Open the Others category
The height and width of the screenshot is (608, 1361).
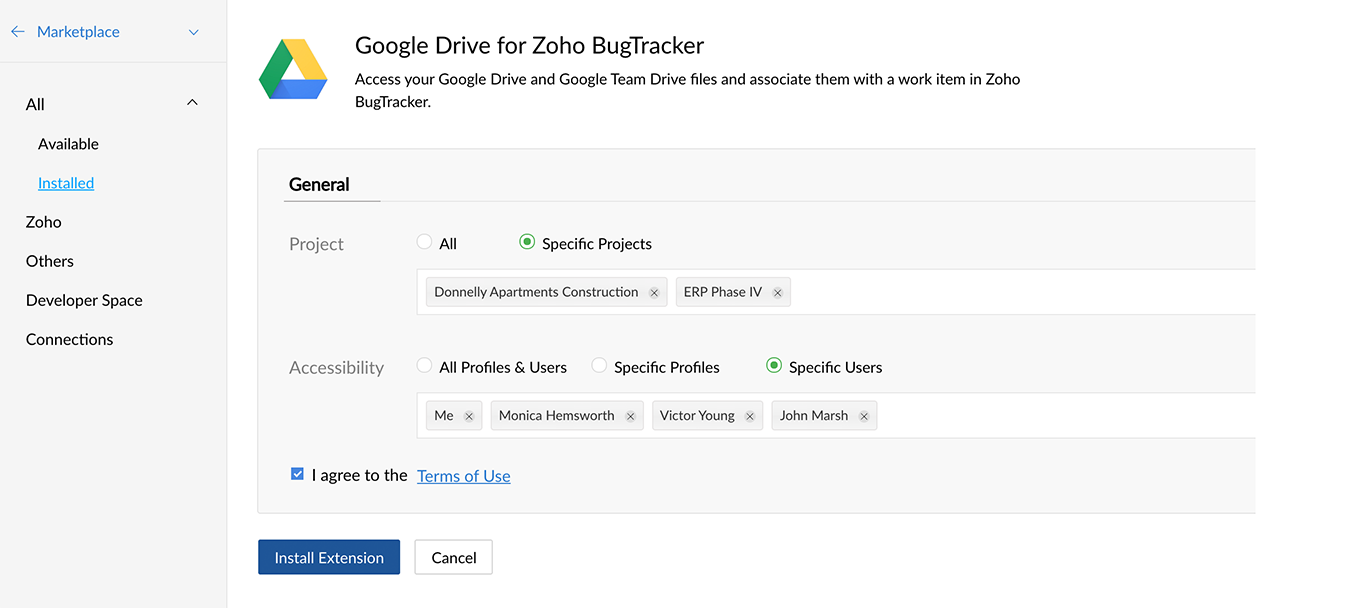point(50,261)
